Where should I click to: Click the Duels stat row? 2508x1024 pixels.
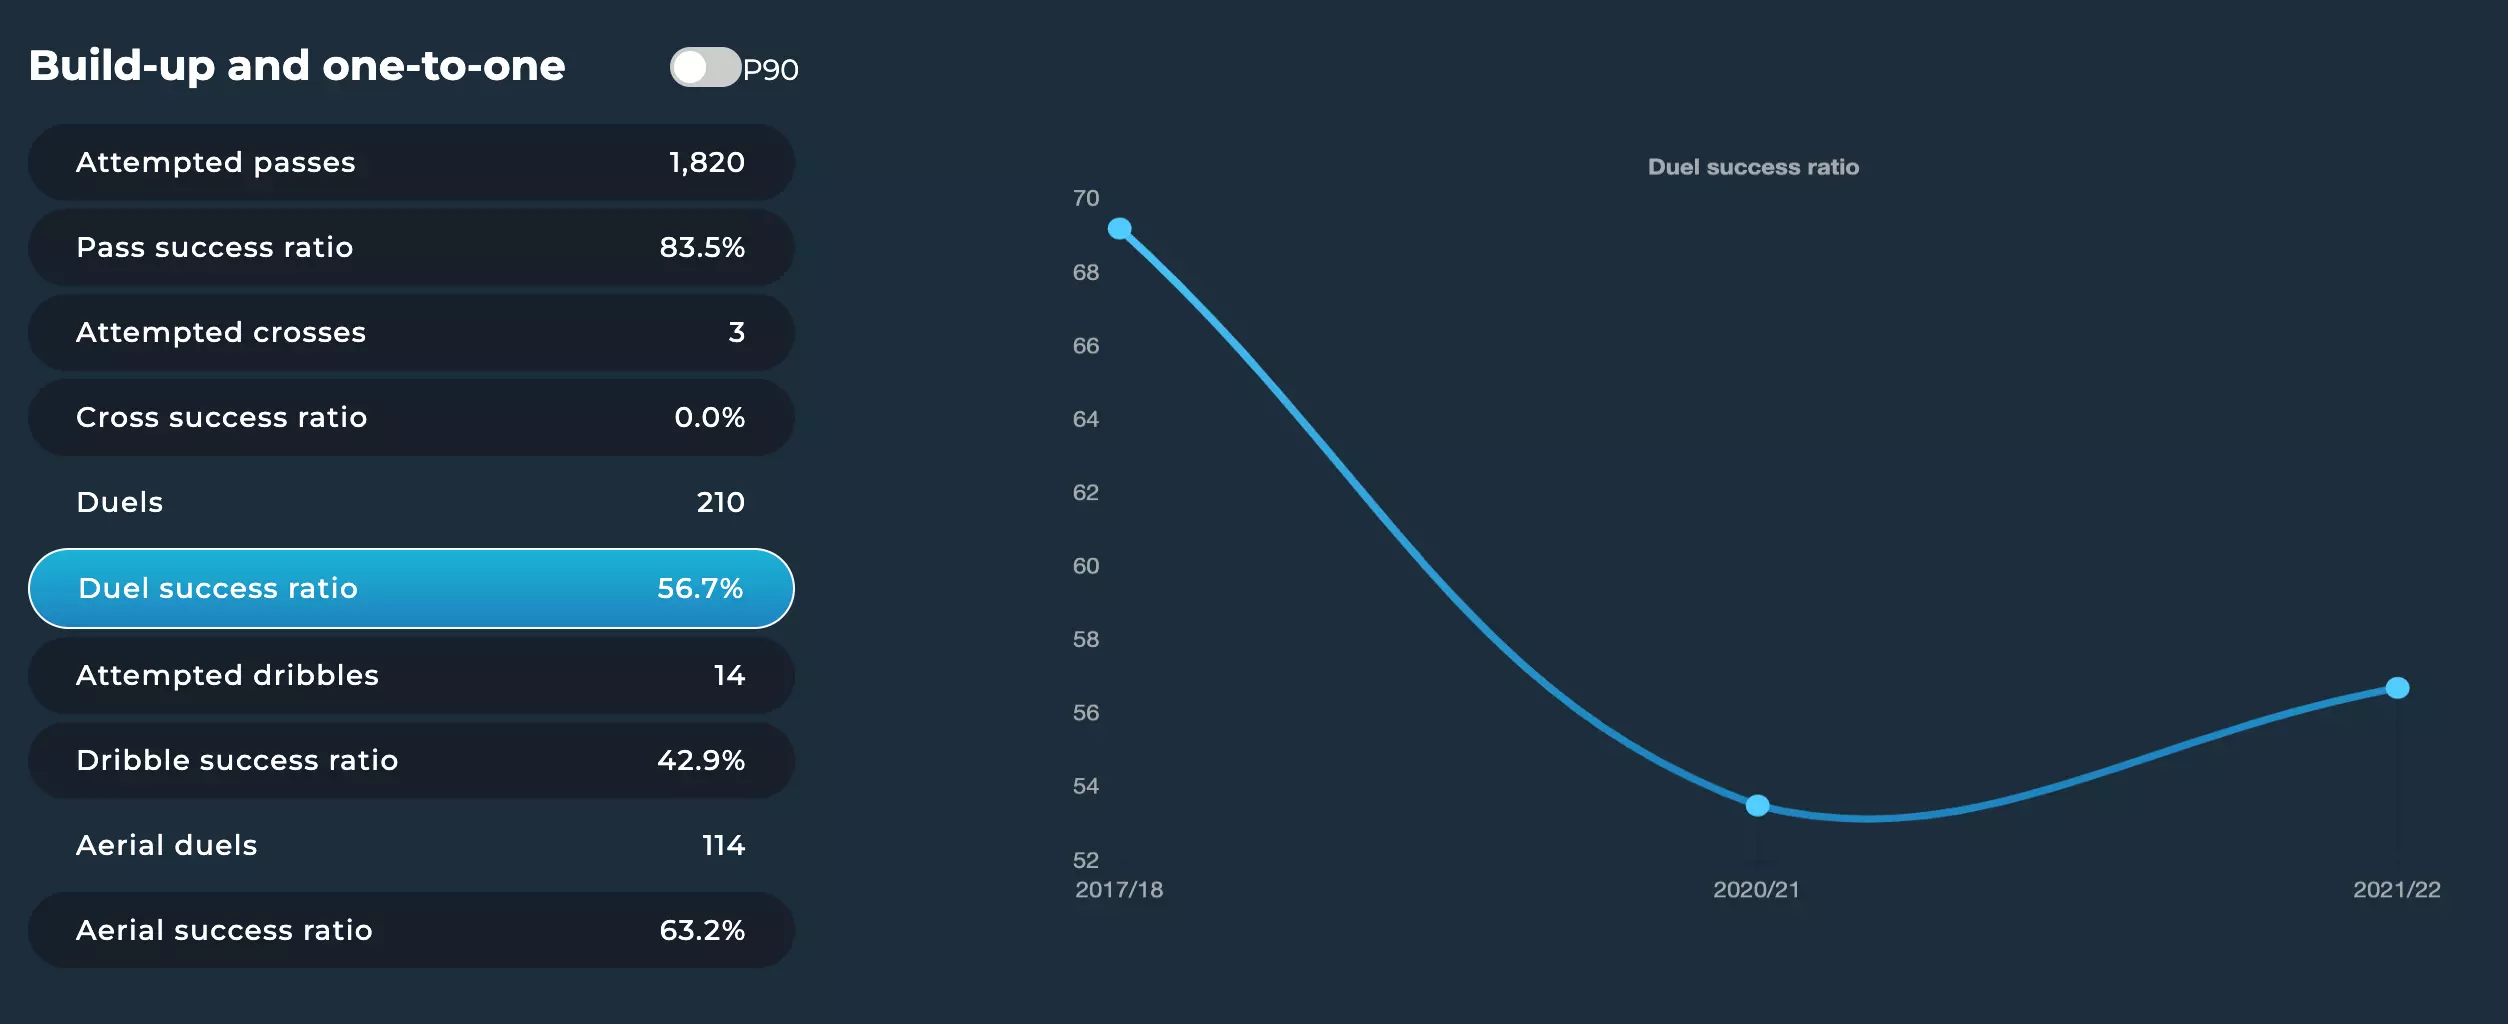click(x=411, y=502)
